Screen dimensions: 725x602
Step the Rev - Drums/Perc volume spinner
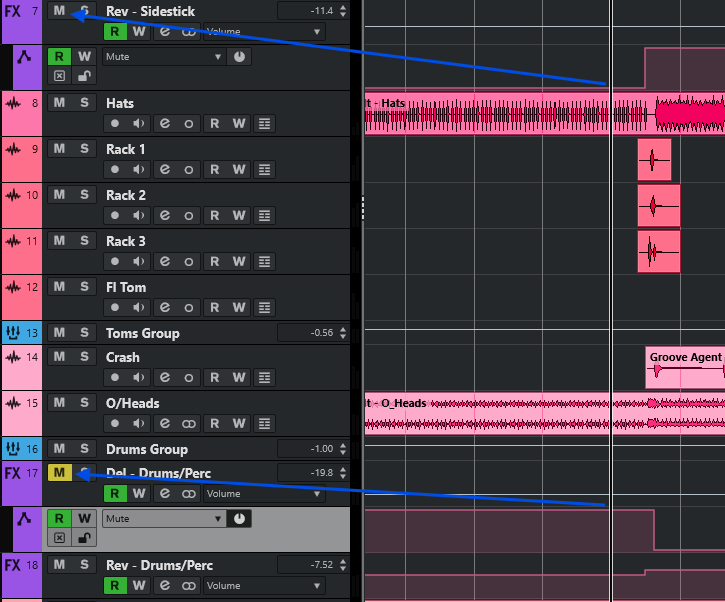pos(343,565)
